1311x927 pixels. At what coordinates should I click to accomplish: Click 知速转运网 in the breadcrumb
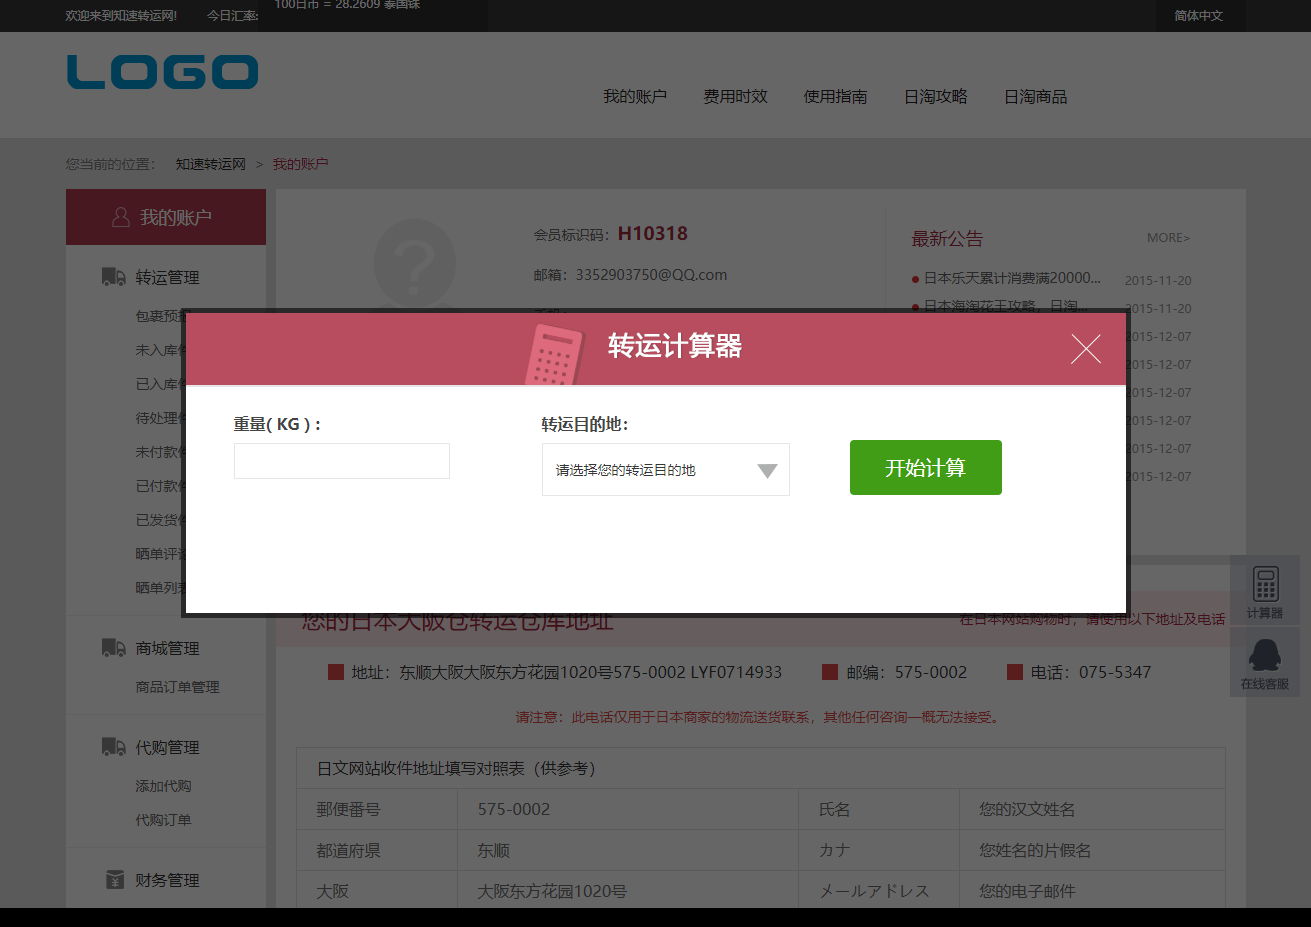point(211,164)
